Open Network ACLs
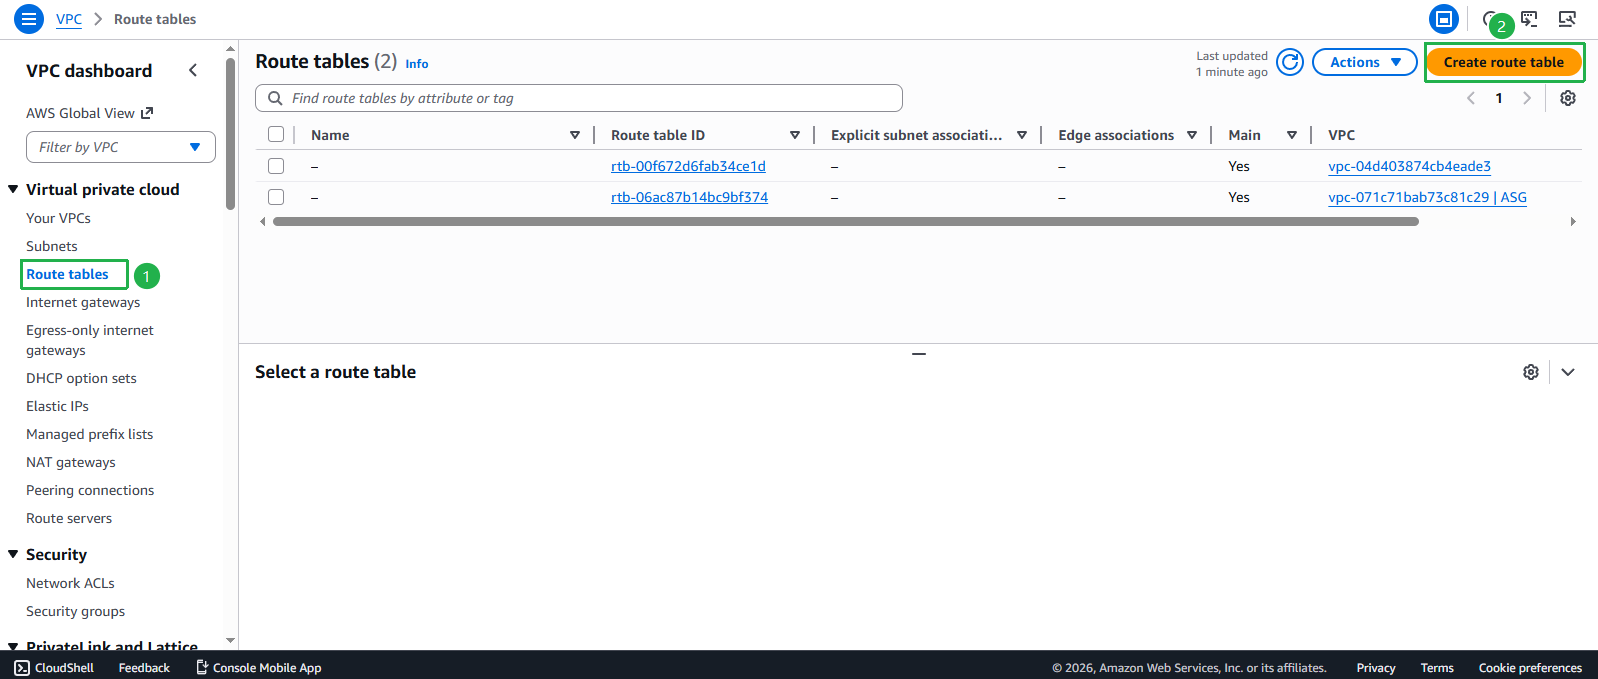1598x679 pixels. point(70,583)
